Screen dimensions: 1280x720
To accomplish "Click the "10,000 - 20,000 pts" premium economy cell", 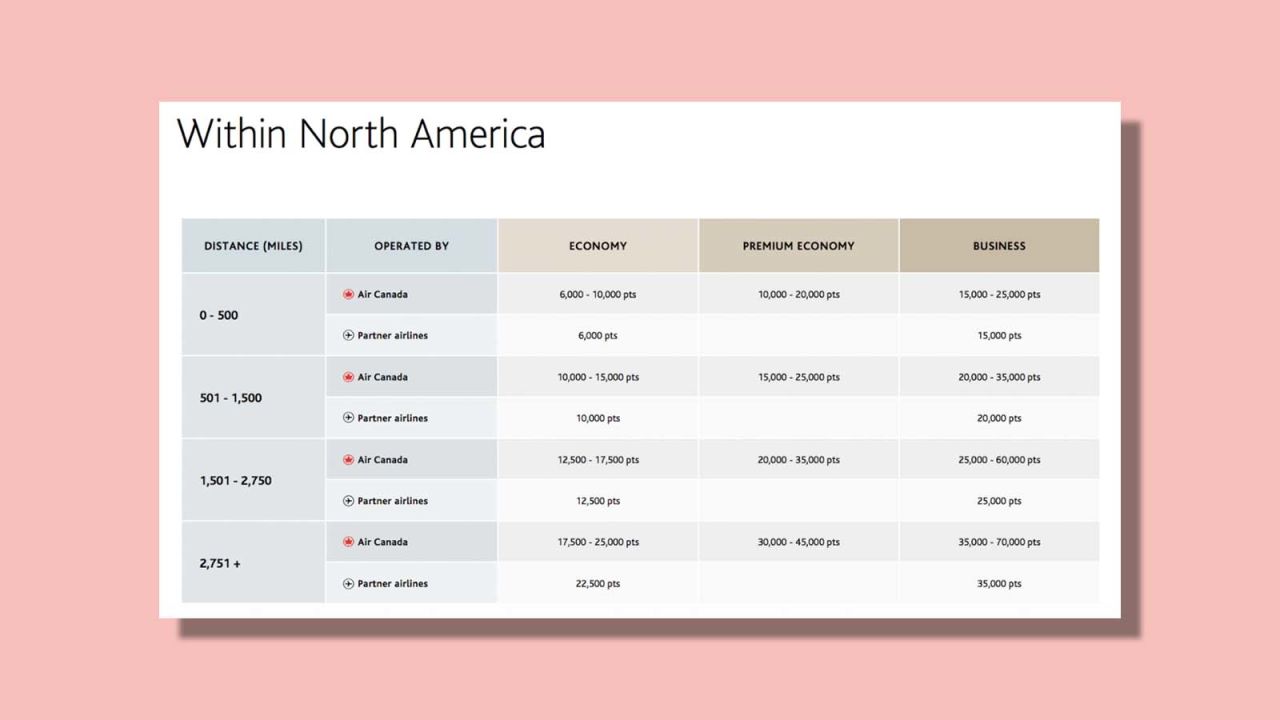I will [798, 295].
